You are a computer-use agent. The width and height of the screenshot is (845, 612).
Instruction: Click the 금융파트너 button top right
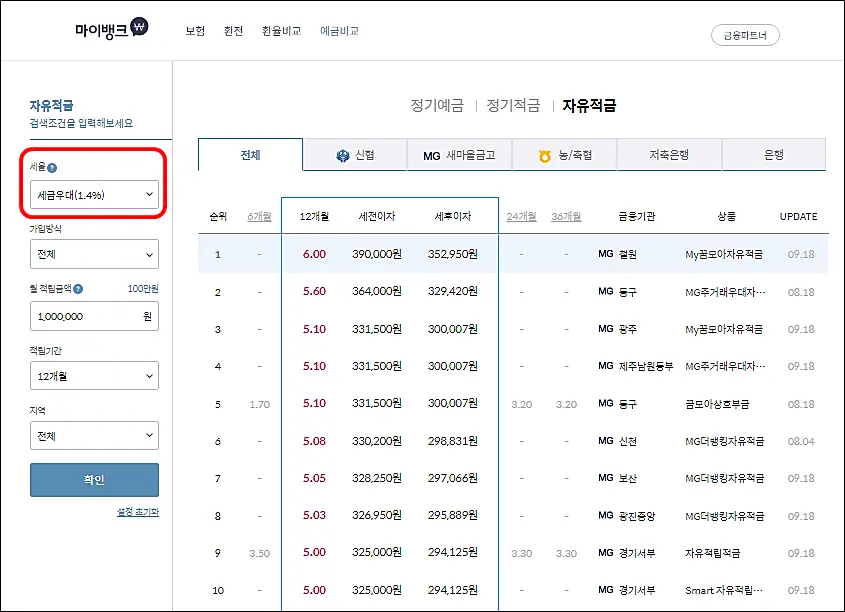click(x=745, y=34)
